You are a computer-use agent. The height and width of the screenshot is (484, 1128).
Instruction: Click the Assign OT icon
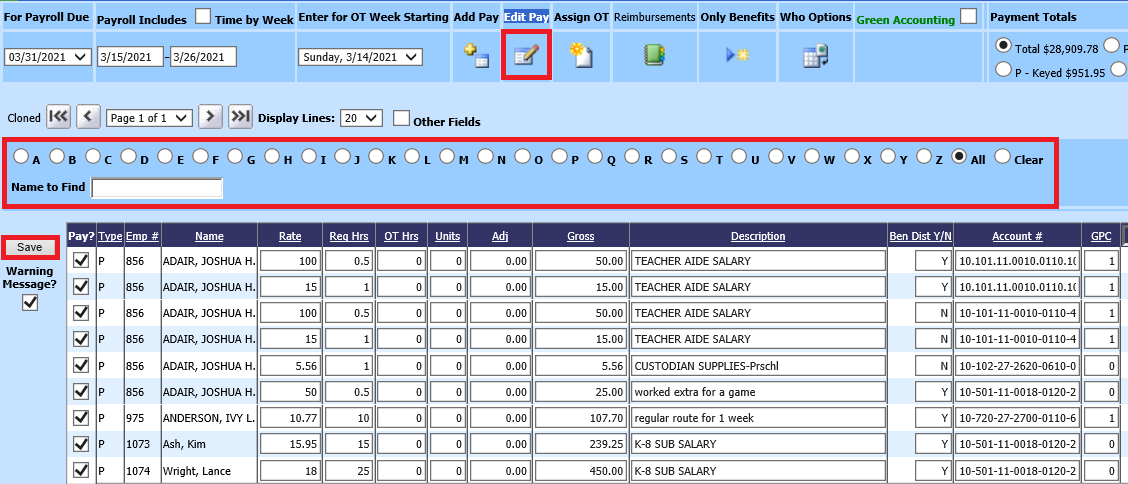[581, 57]
